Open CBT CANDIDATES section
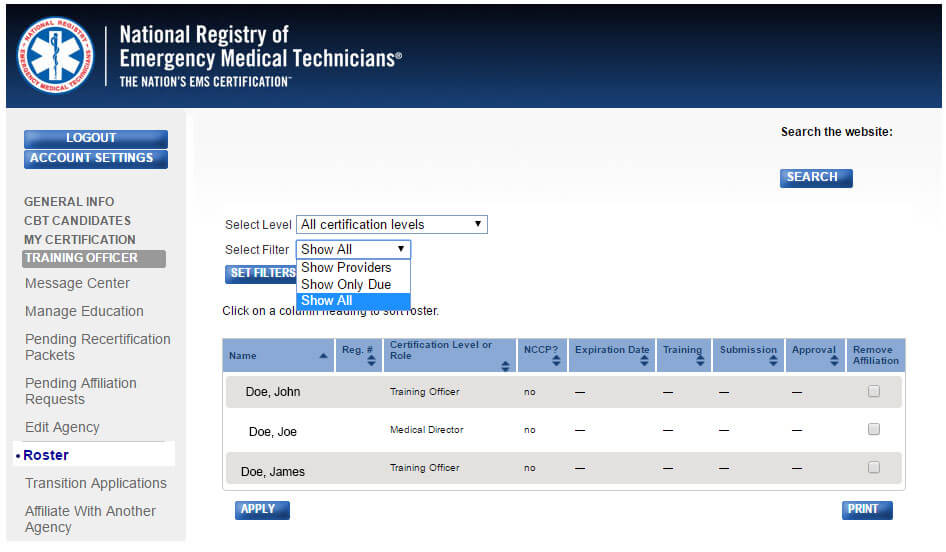The height and width of the screenshot is (552, 946). pos(77,221)
